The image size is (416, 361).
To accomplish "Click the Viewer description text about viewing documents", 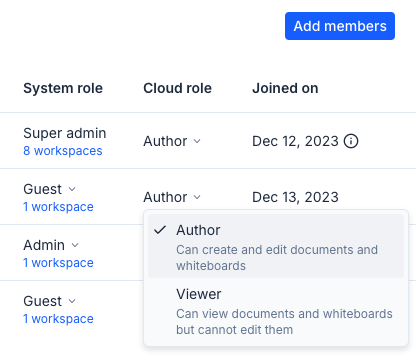I will click(284, 322).
